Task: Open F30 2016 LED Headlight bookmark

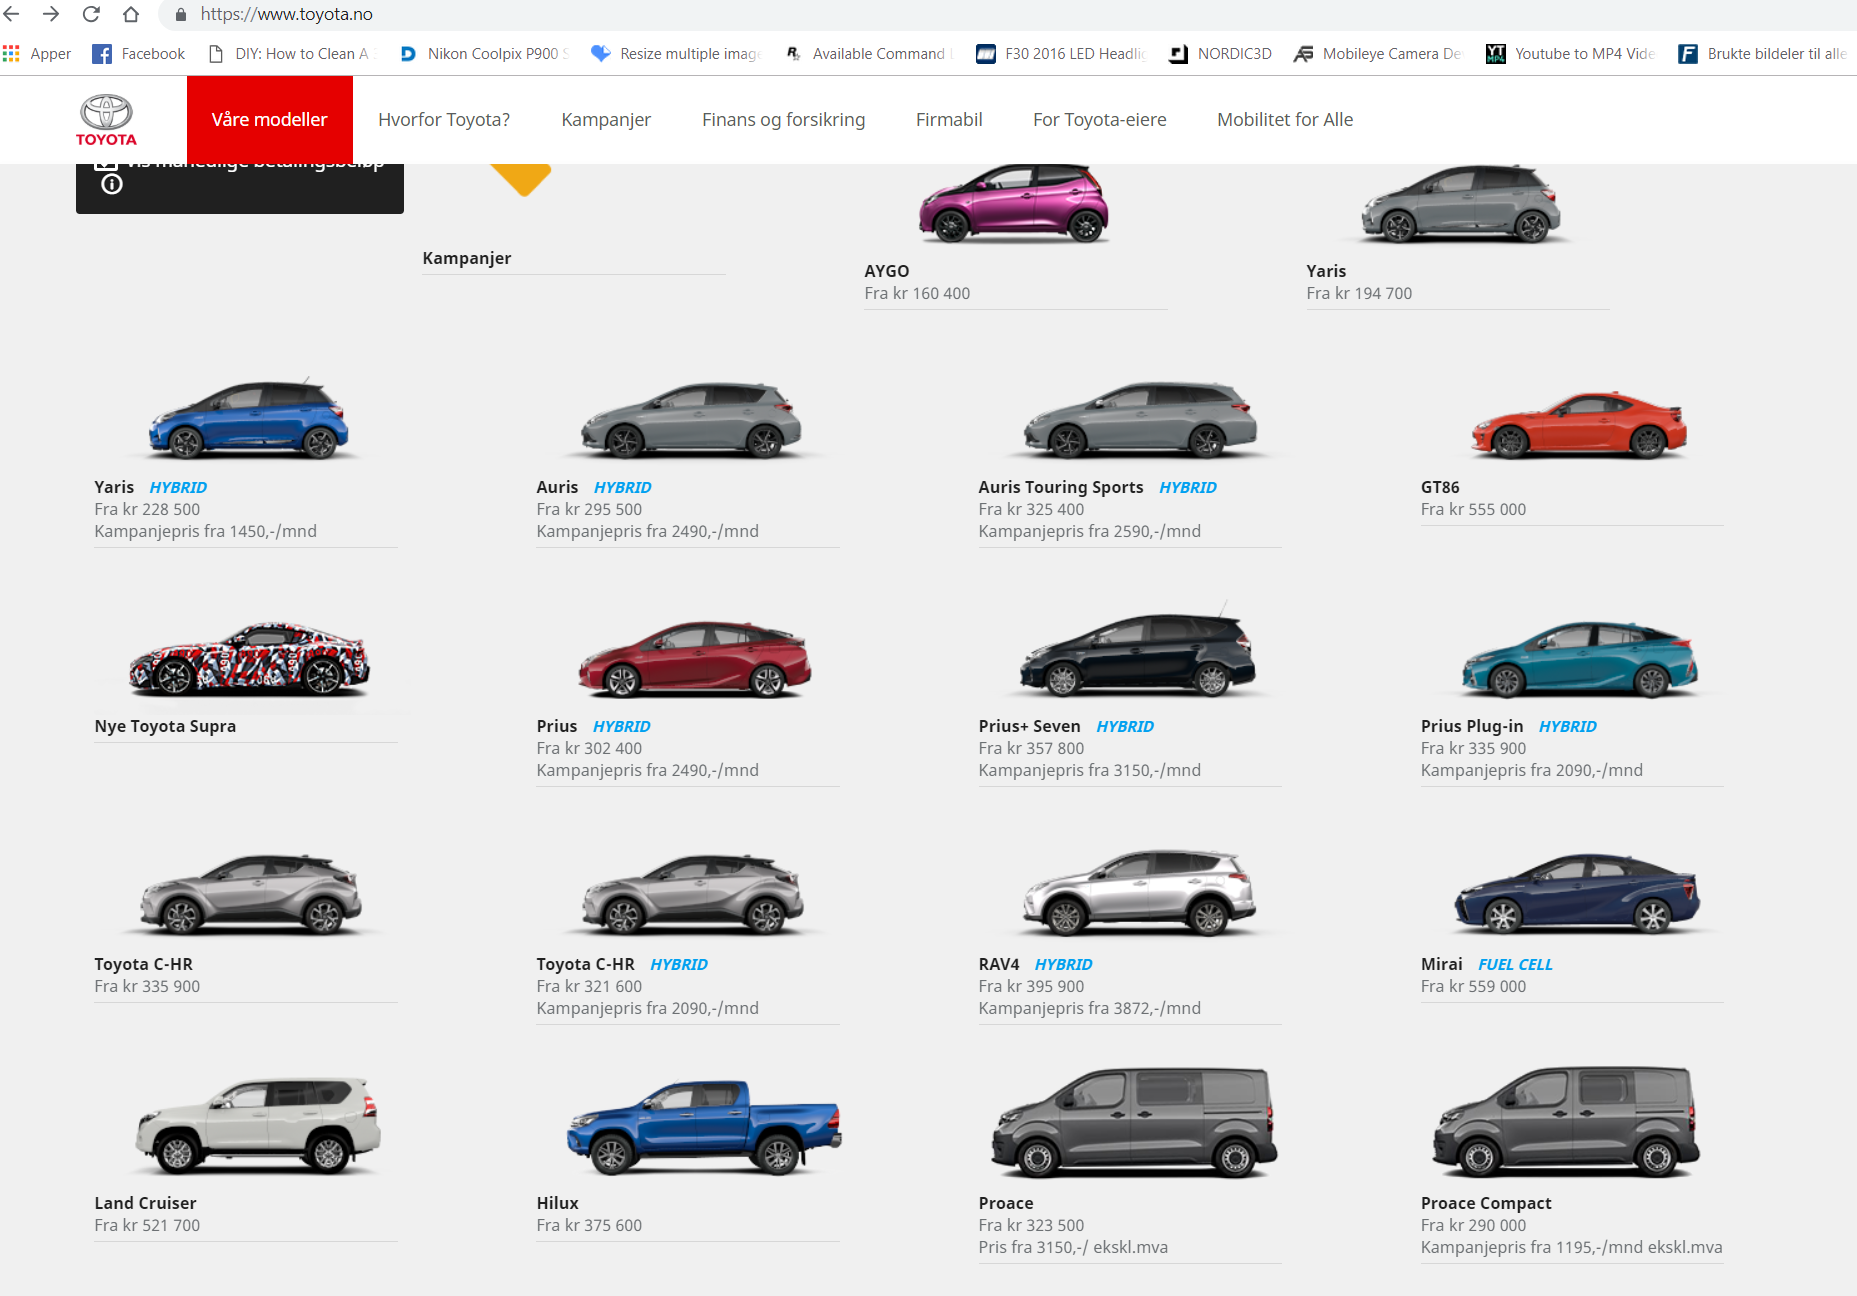Action: tap(1061, 54)
